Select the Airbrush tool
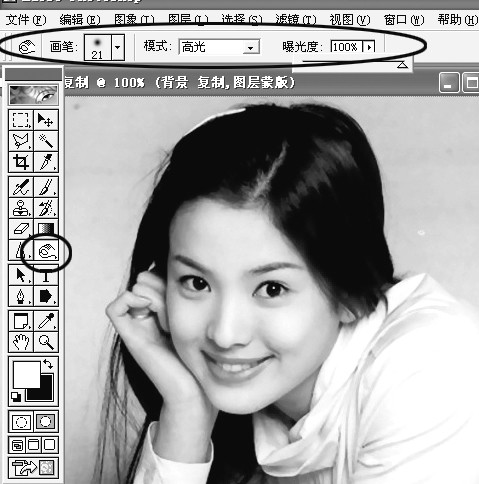Viewport: 479px width, 484px height. click(21, 187)
